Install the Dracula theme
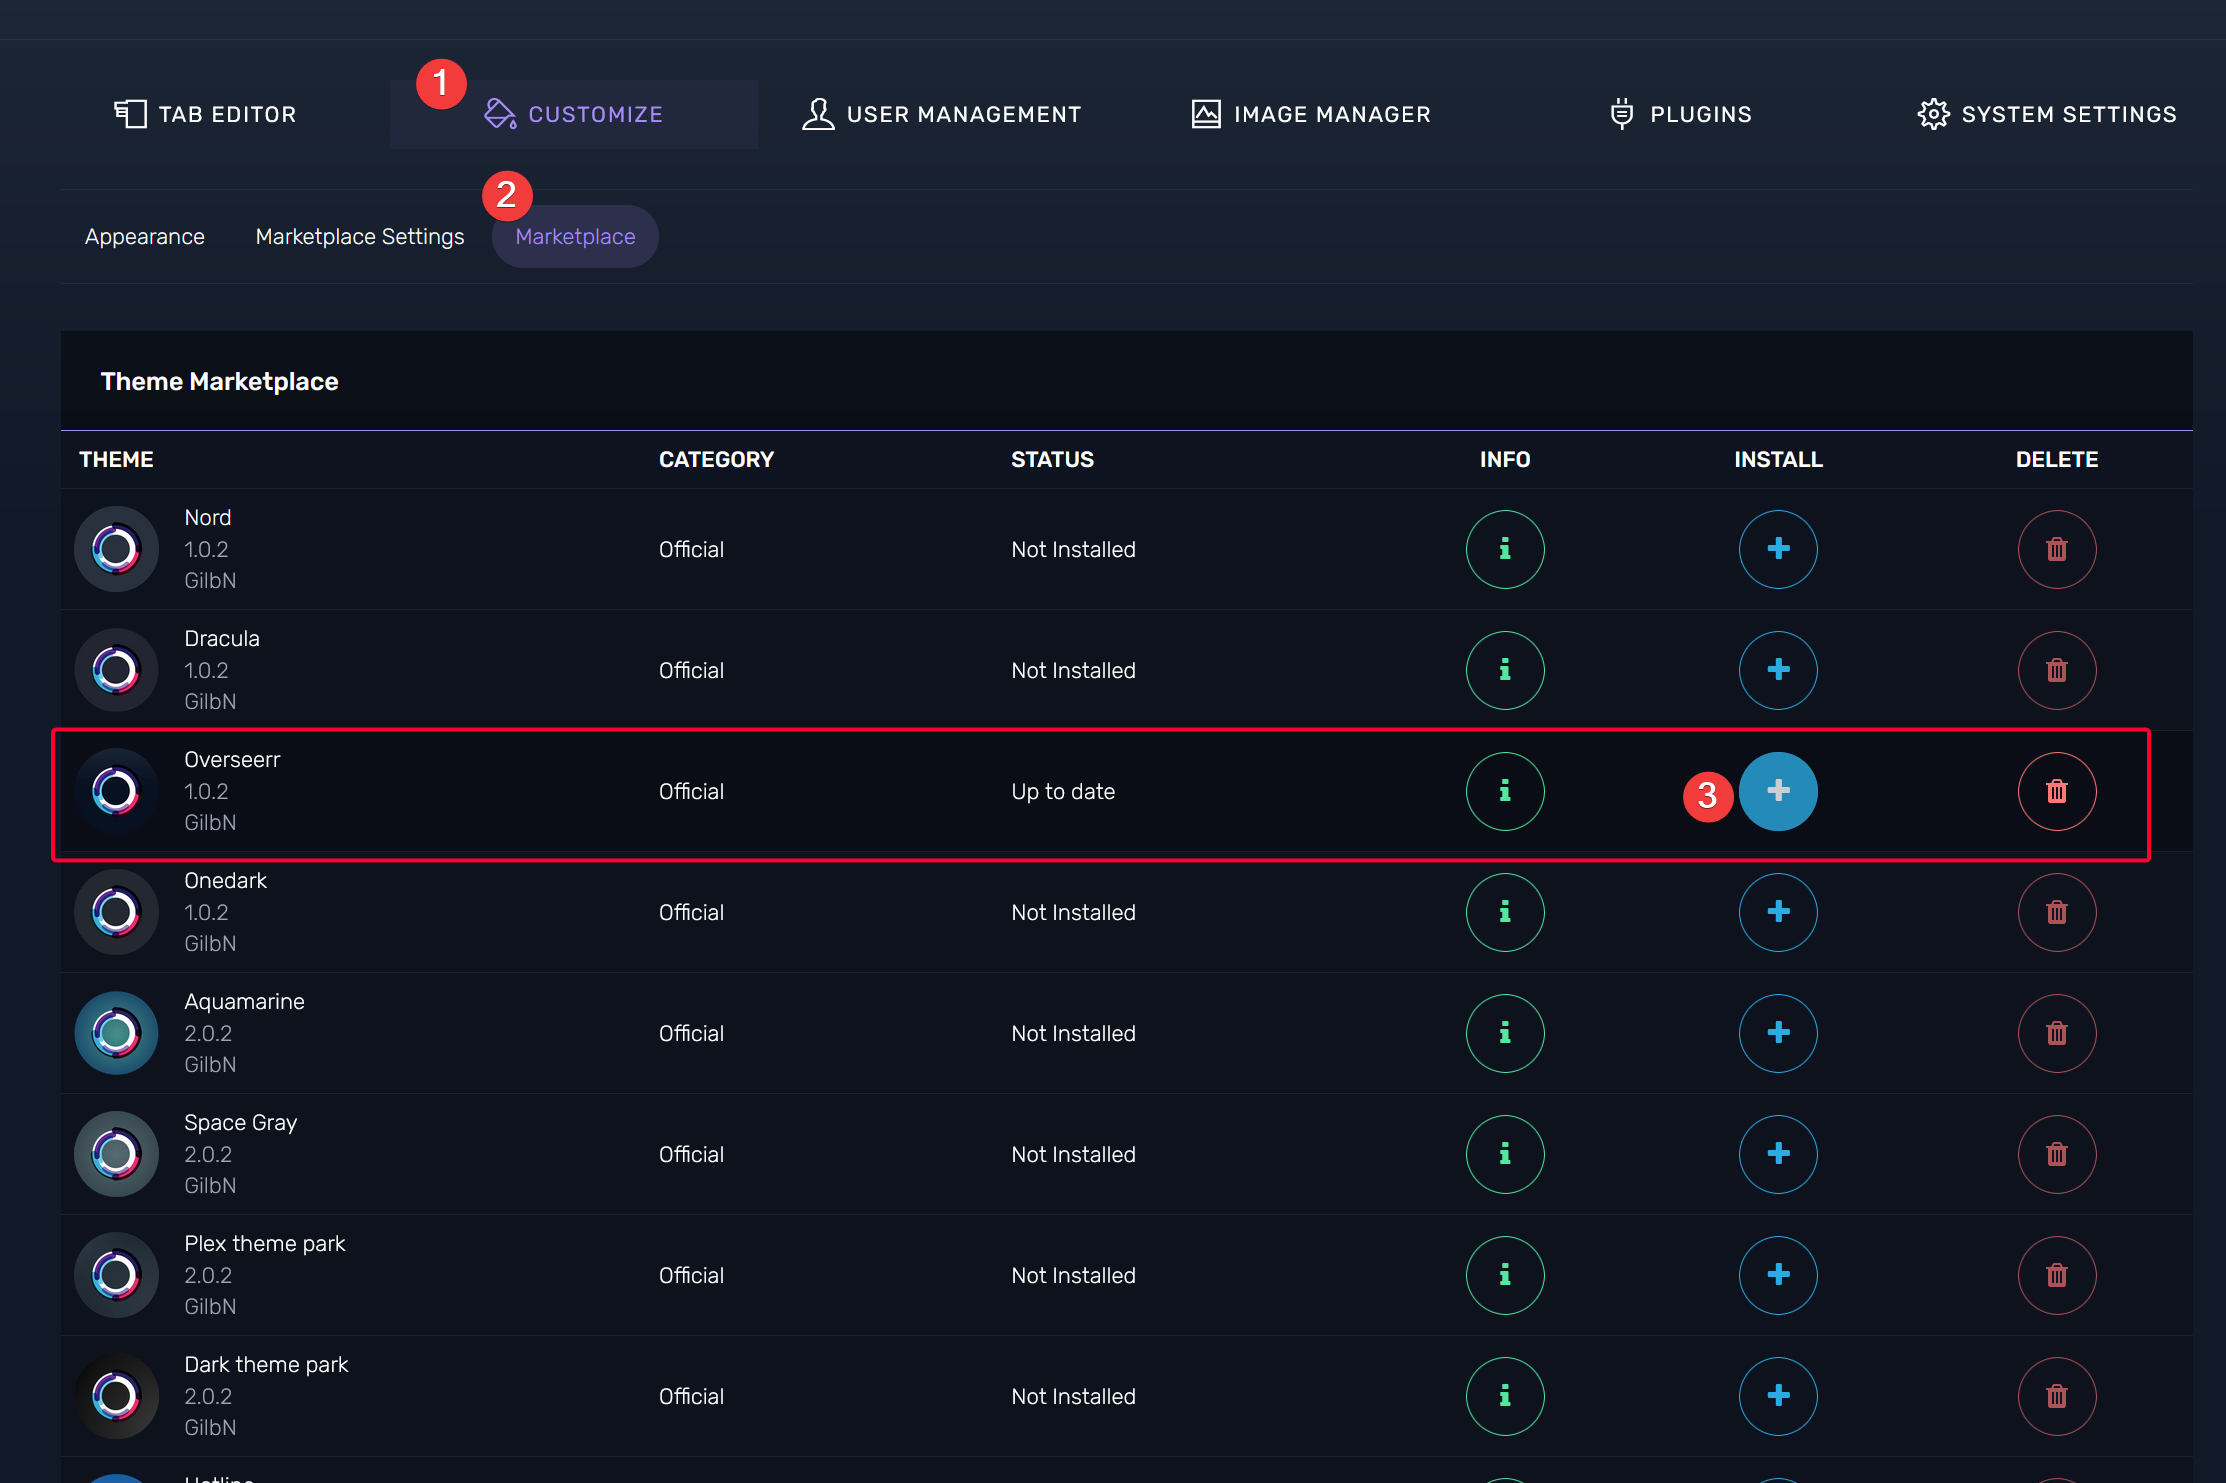Viewport: 2226px width, 1483px height. point(1778,670)
